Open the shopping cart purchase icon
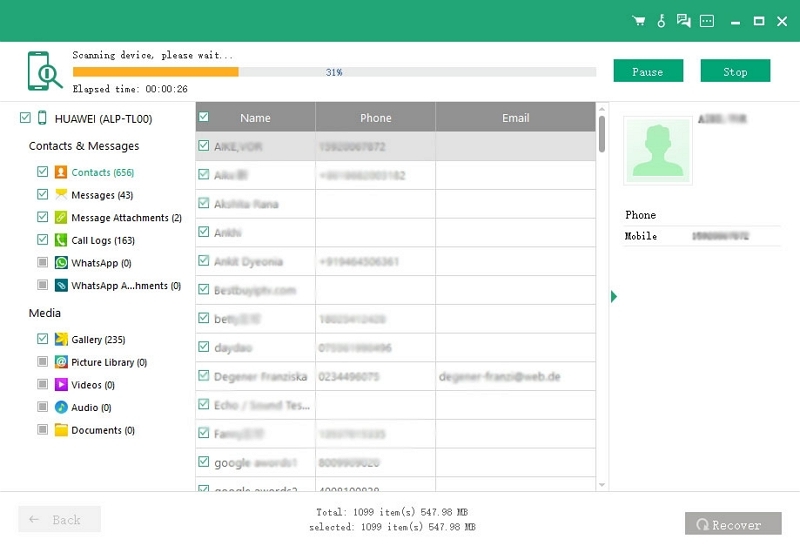Image resolution: width=800 pixels, height=546 pixels. click(639, 20)
